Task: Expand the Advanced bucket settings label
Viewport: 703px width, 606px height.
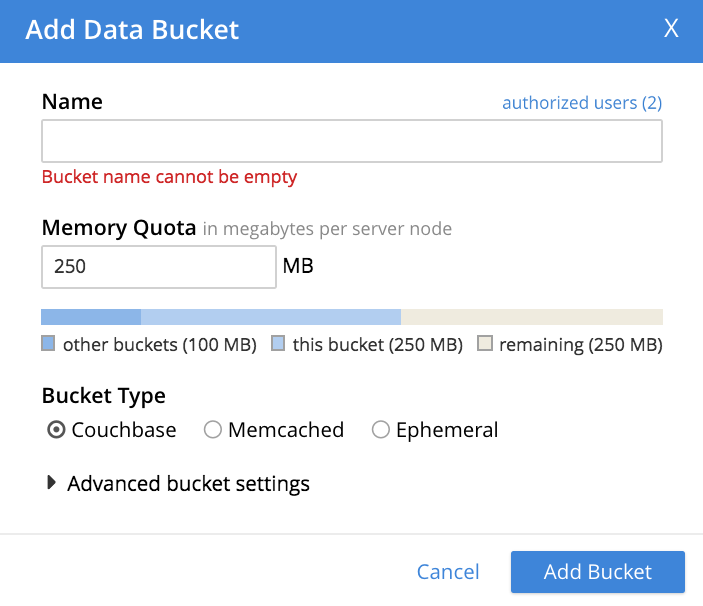Action: point(188,484)
